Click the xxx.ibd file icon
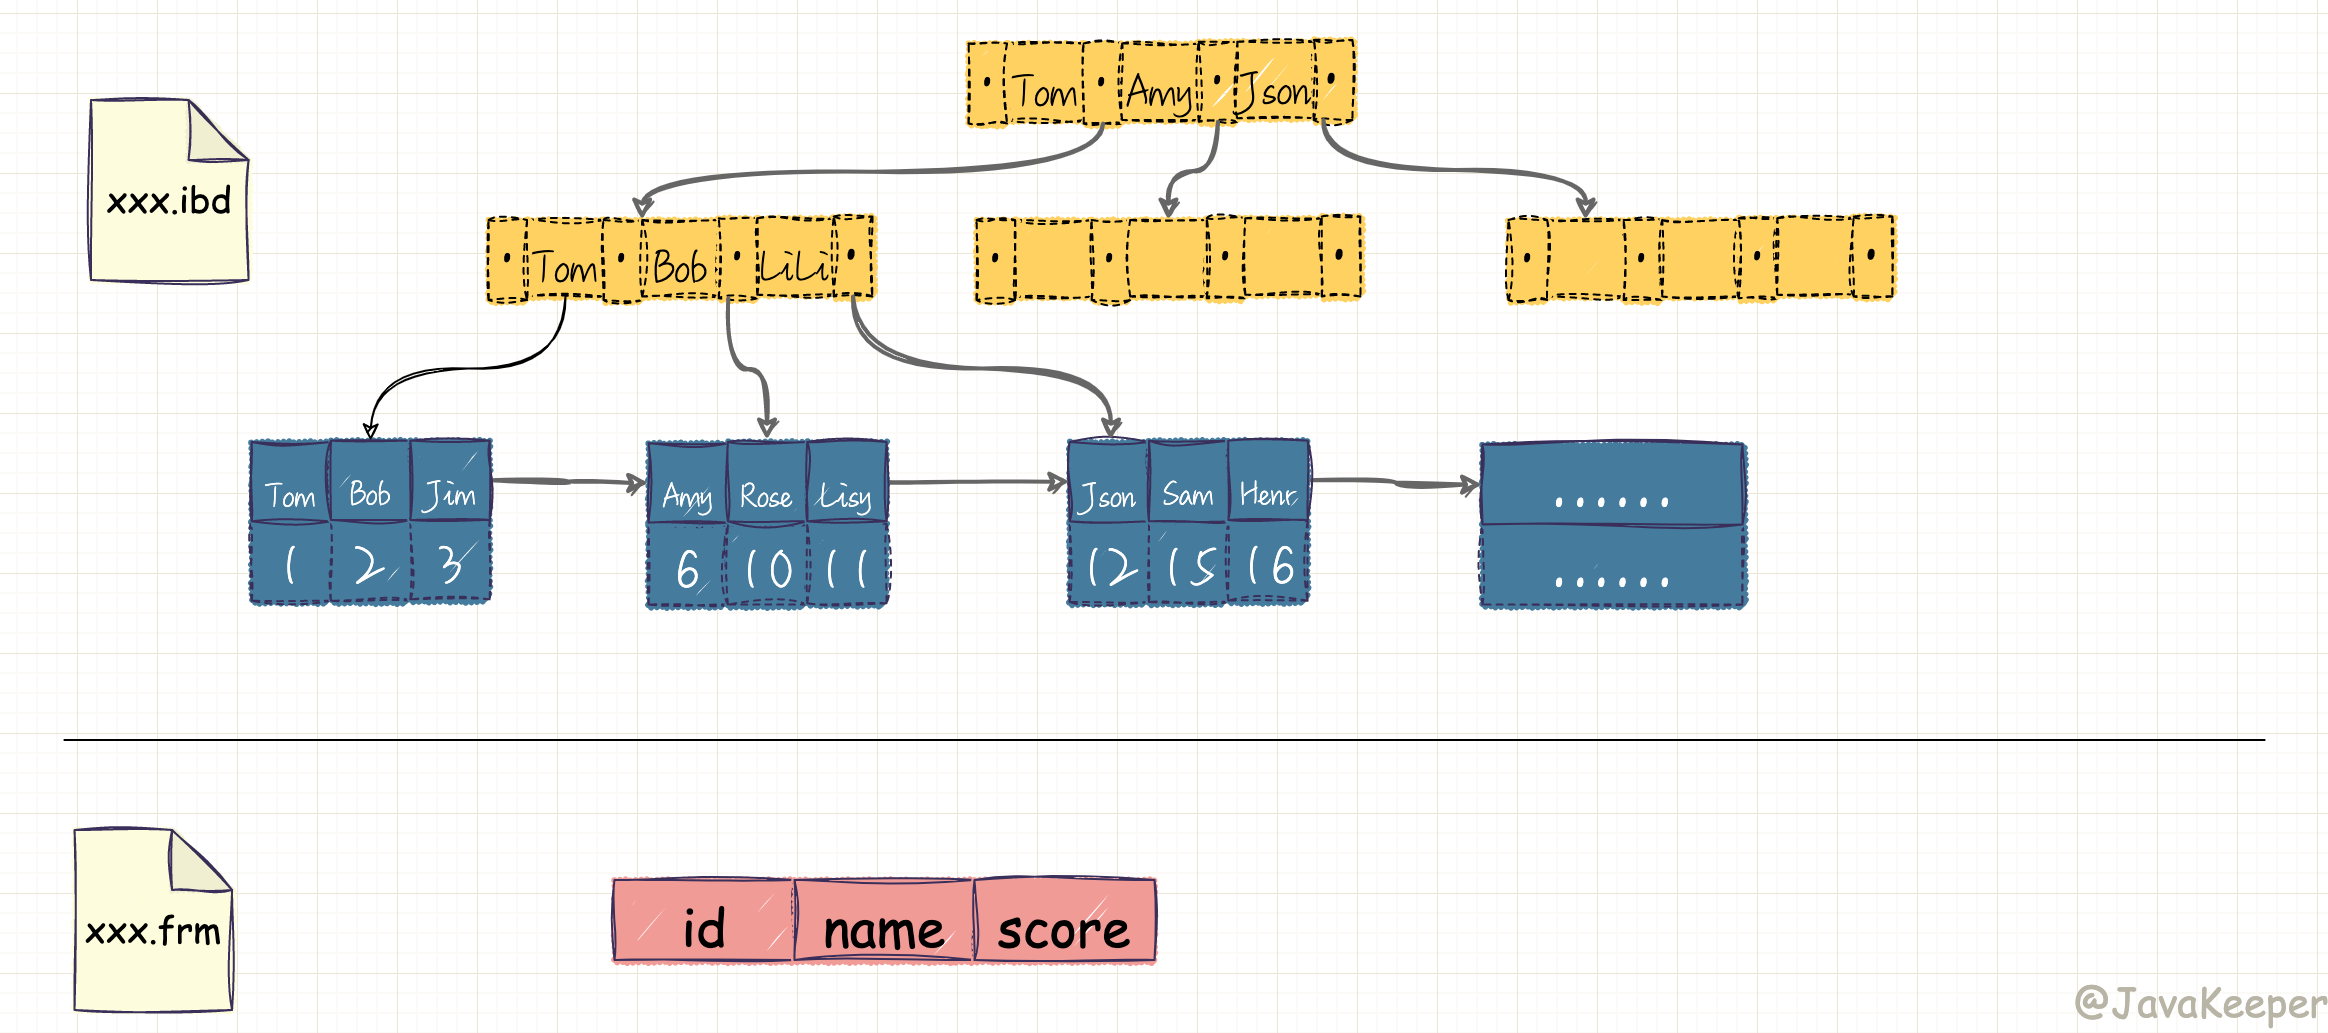The width and height of the screenshot is (2328, 1033). [x=168, y=192]
